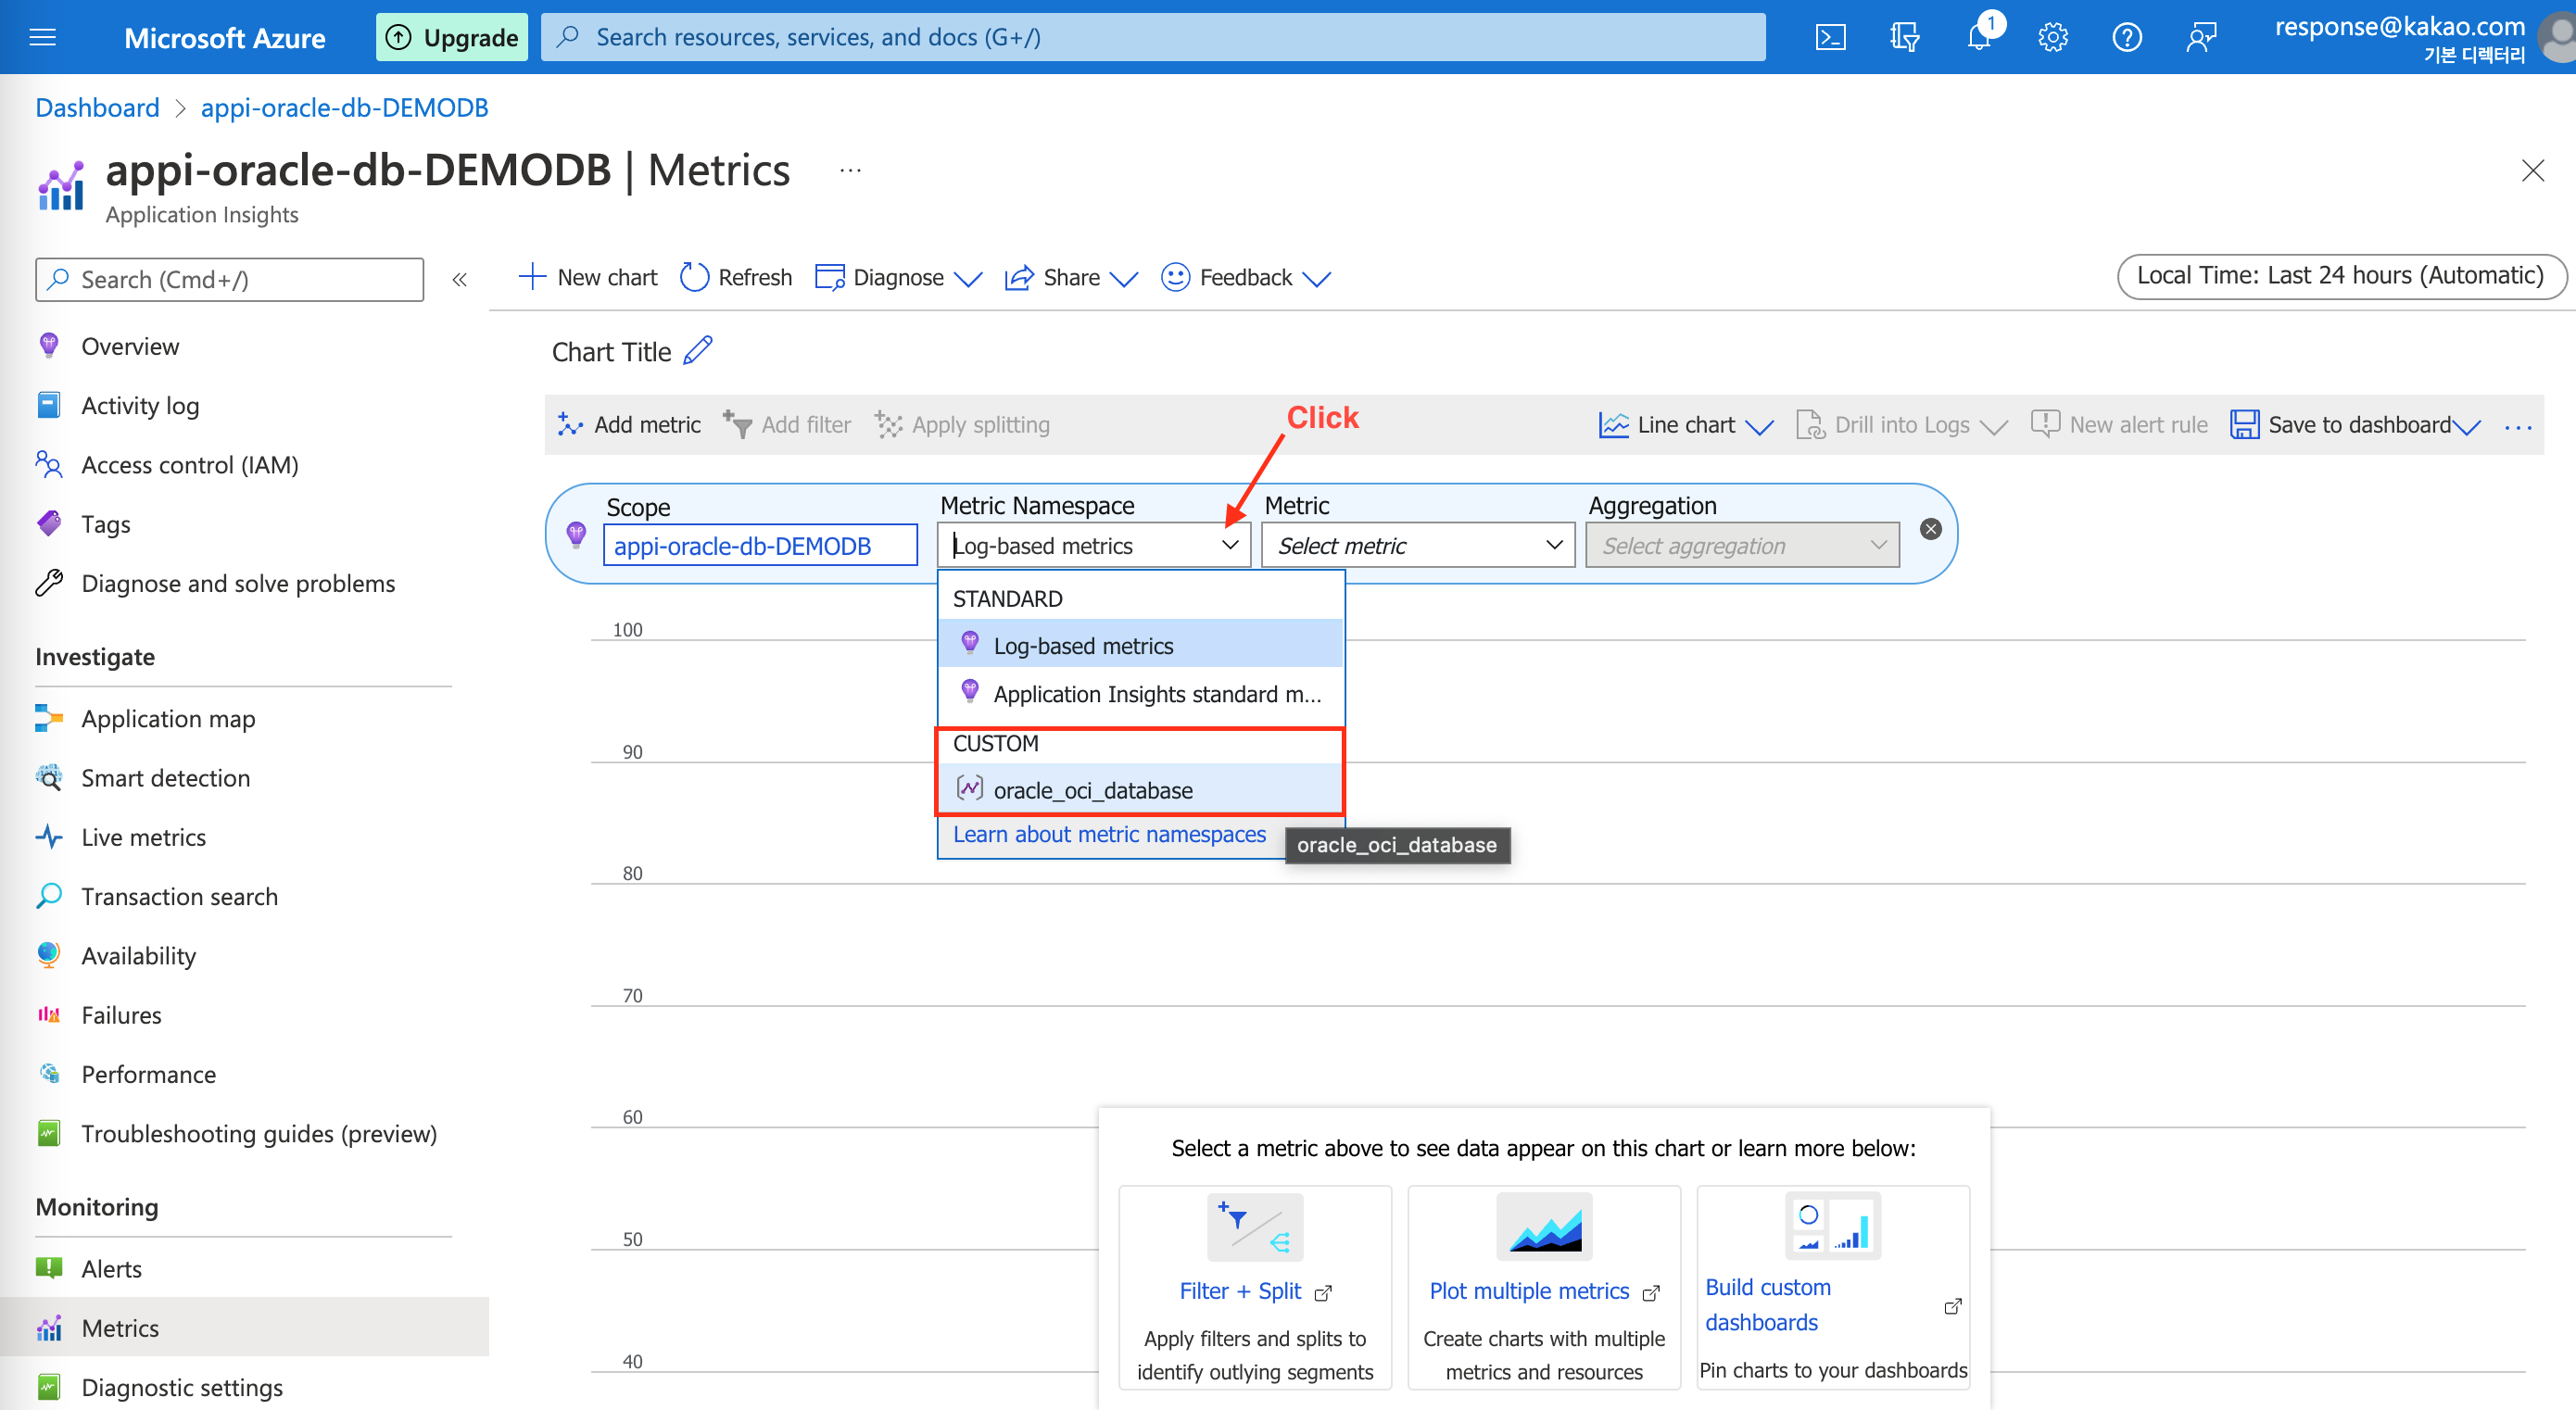Click the Scope input field
This screenshot has width=2576, height=1410.
(x=759, y=546)
